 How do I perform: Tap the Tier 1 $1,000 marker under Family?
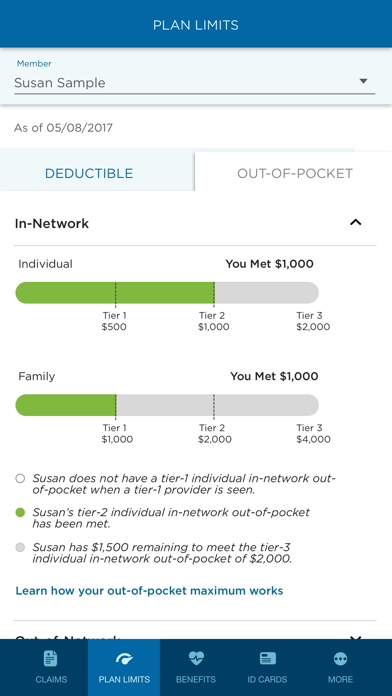(117, 434)
